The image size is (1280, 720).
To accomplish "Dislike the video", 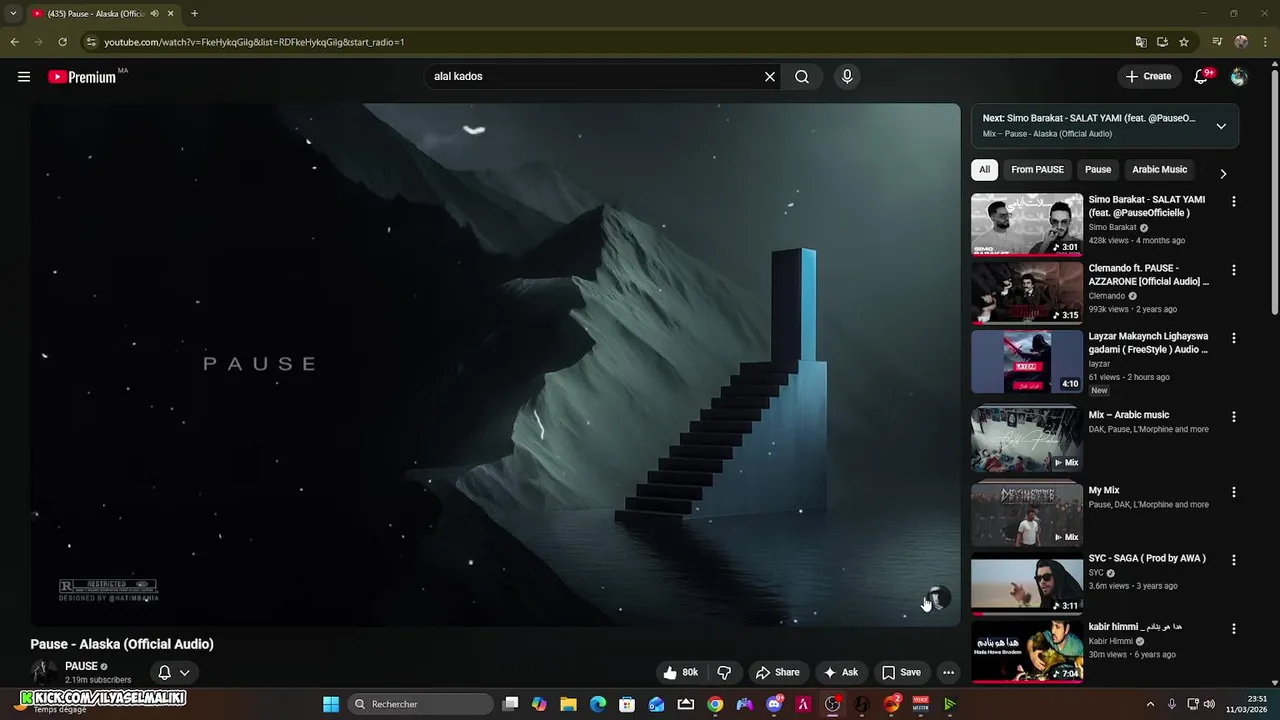I will point(724,672).
